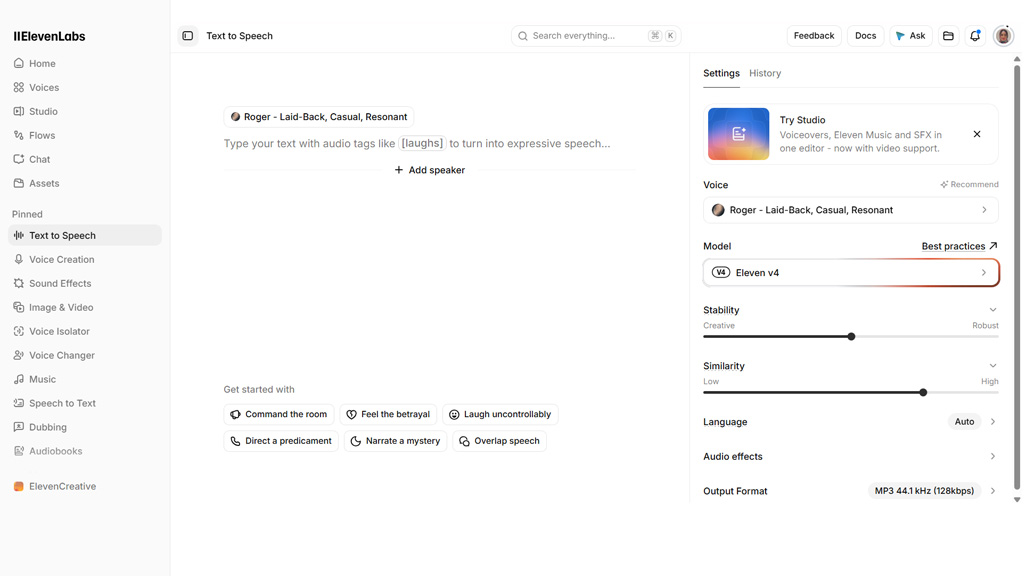Open the notifications bell
Image resolution: width=1024 pixels, height=576 pixels.
975,36
